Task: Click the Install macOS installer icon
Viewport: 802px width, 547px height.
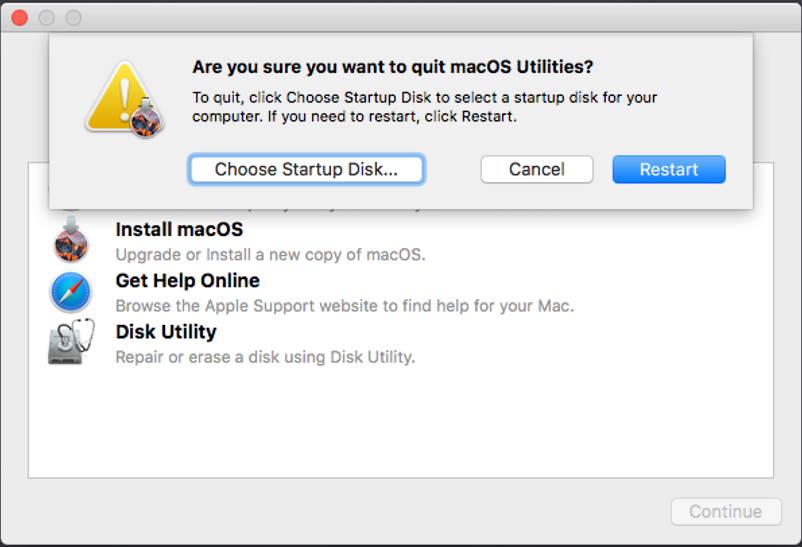Action: tap(70, 242)
